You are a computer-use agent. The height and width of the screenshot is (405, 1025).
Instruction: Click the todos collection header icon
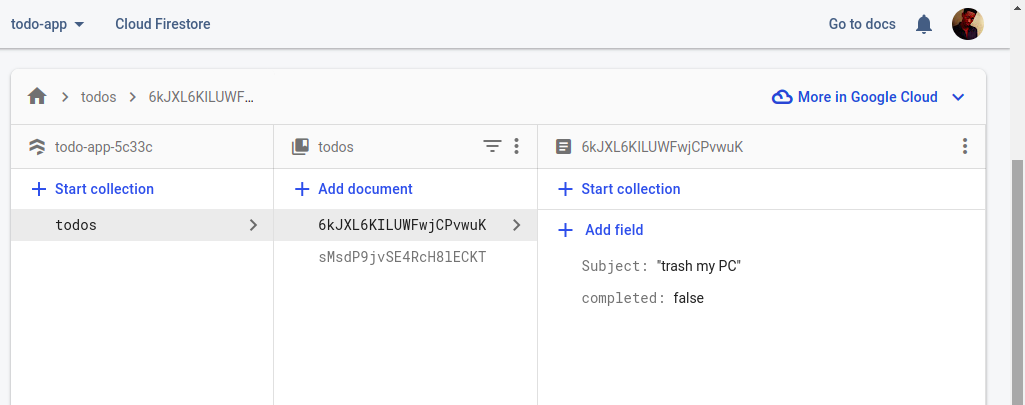300,147
